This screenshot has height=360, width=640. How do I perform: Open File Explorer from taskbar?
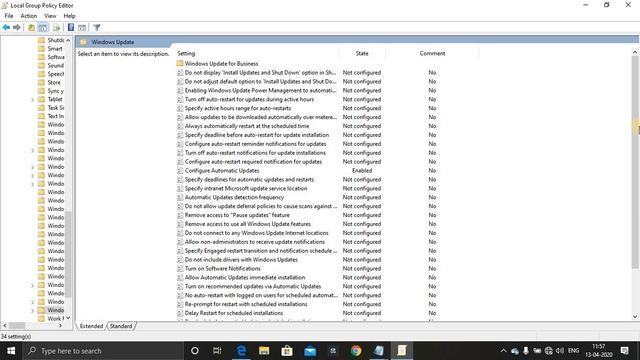tap(264, 351)
